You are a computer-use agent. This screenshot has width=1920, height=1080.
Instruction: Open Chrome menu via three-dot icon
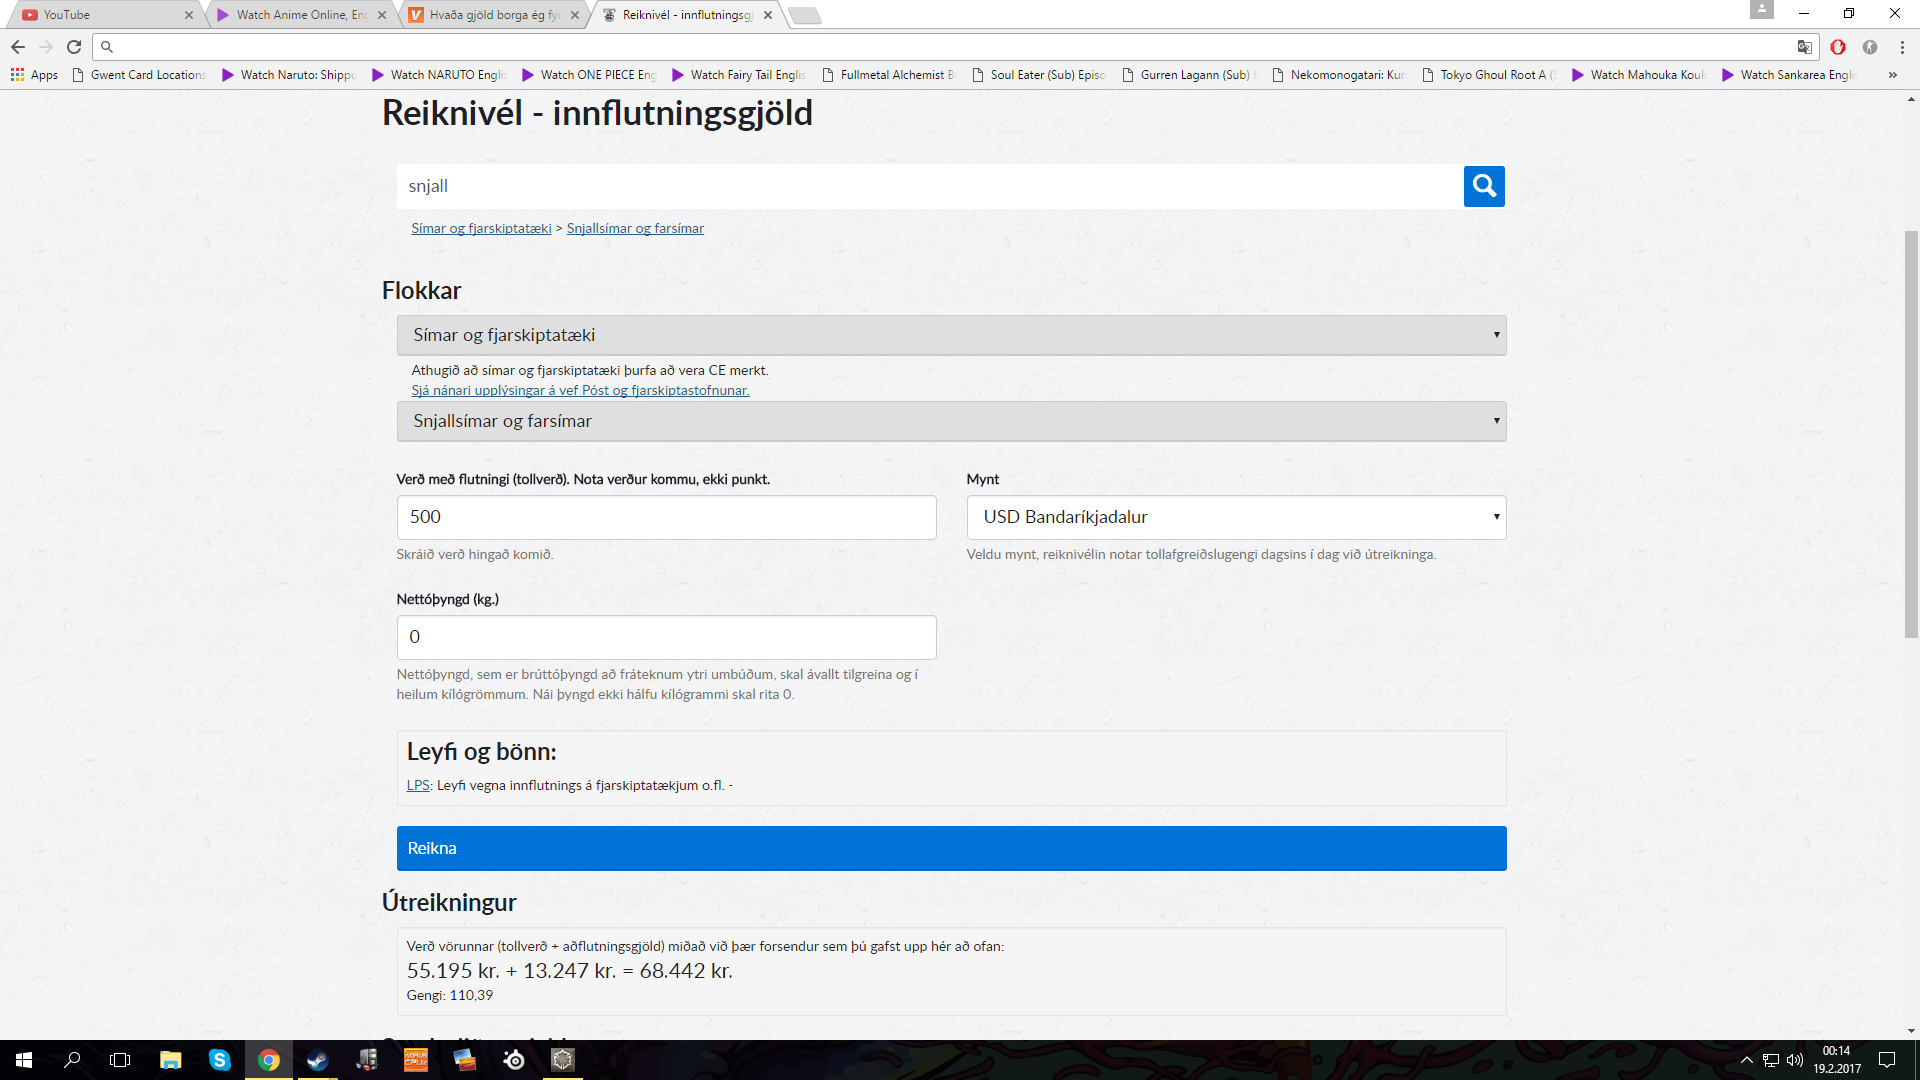[x=1900, y=46]
